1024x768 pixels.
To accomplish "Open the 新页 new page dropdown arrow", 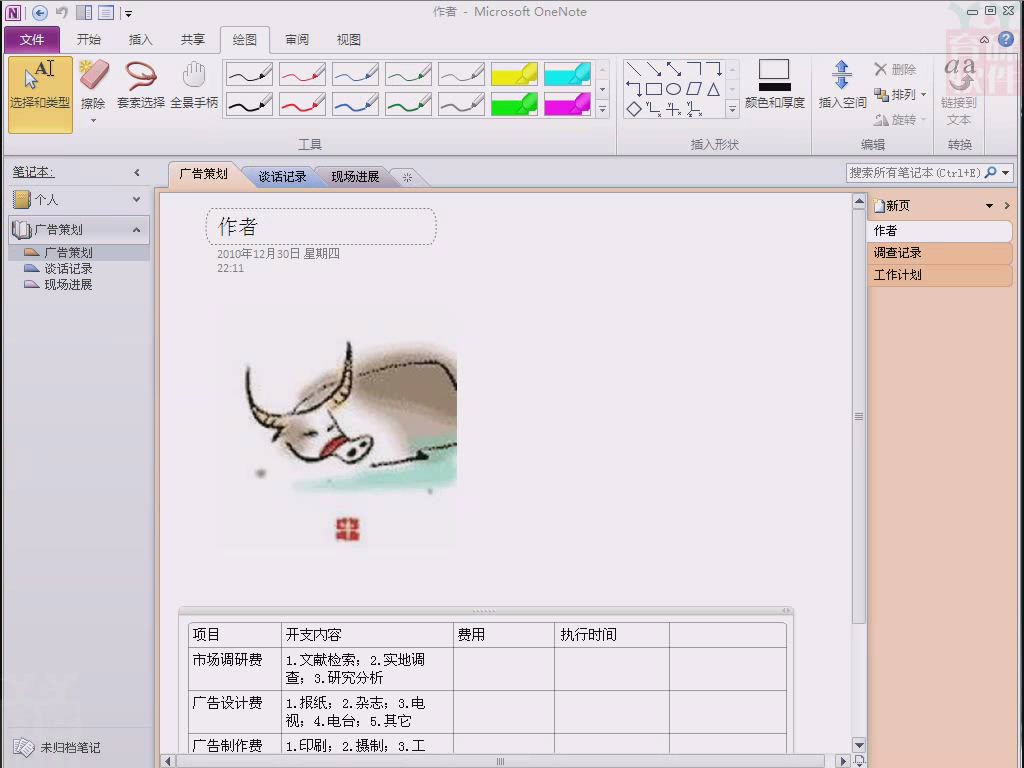I will tap(989, 206).
